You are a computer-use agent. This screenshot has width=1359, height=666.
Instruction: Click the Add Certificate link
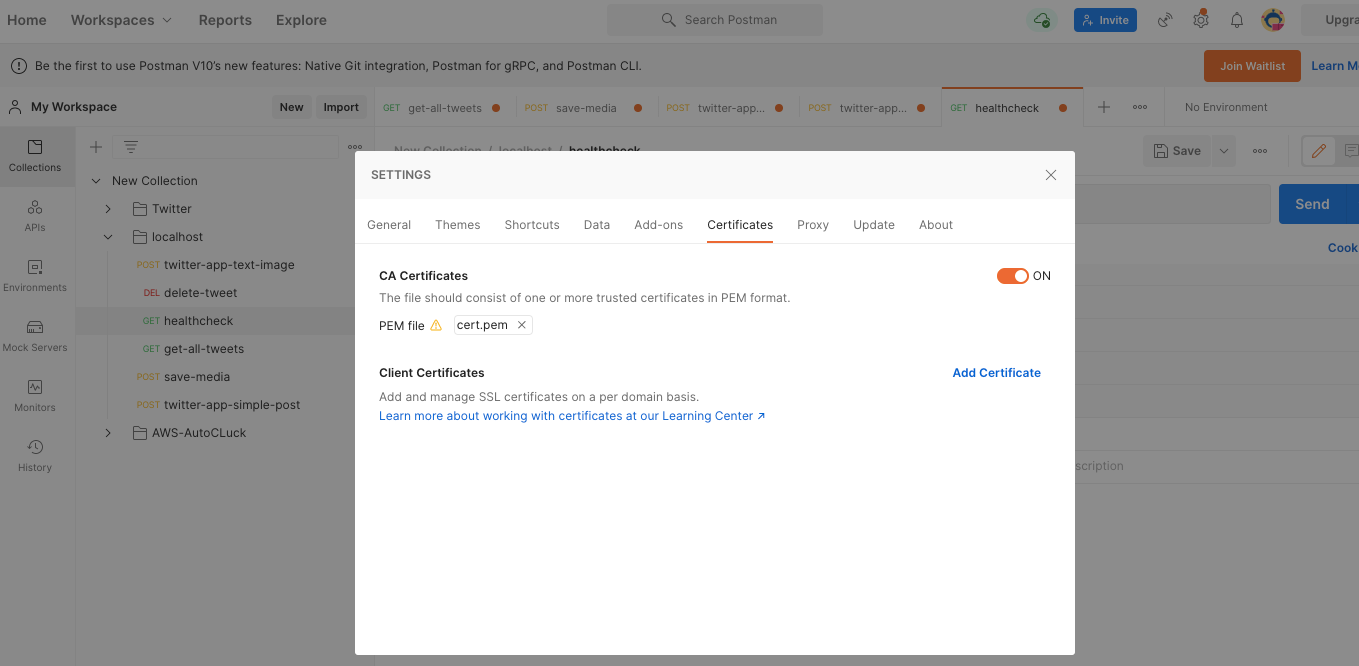tap(996, 373)
